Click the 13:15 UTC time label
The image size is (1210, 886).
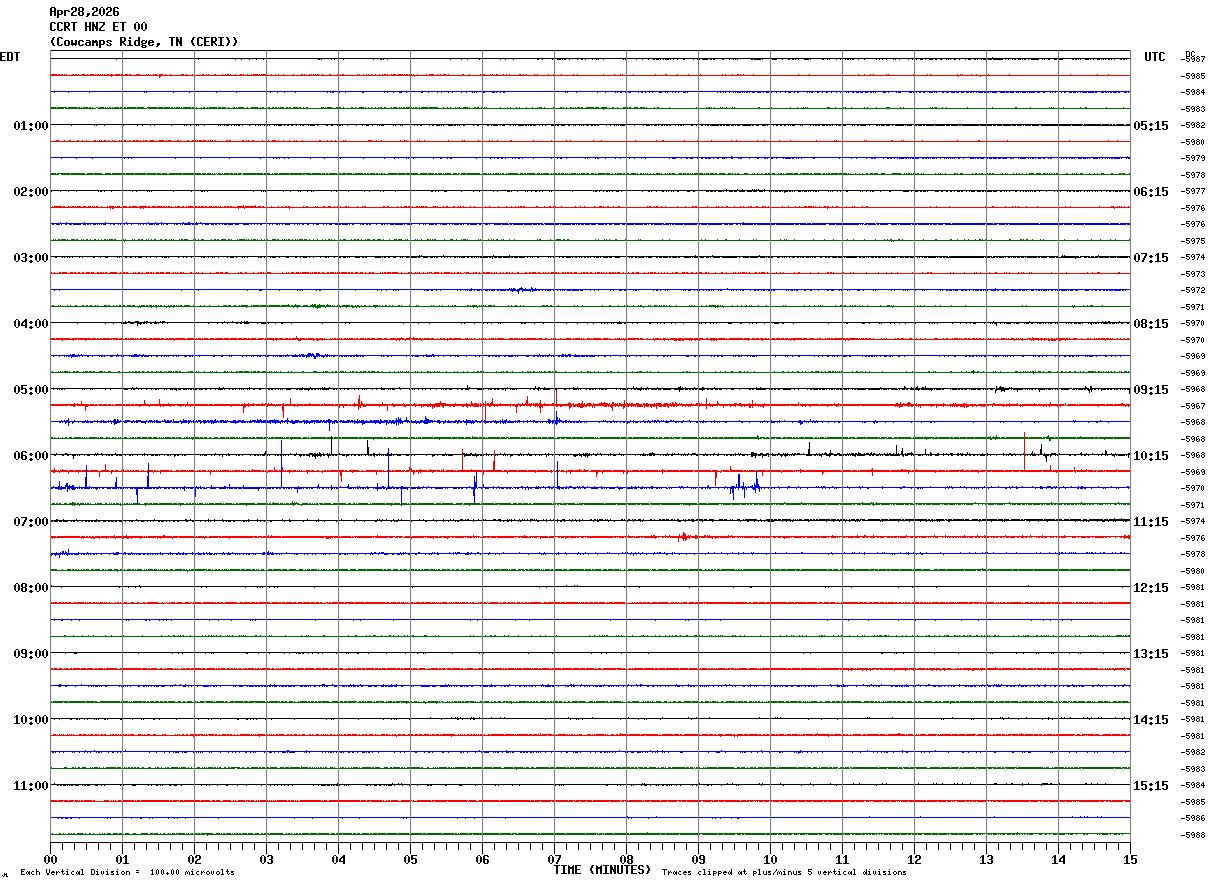(x=1151, y=654)
